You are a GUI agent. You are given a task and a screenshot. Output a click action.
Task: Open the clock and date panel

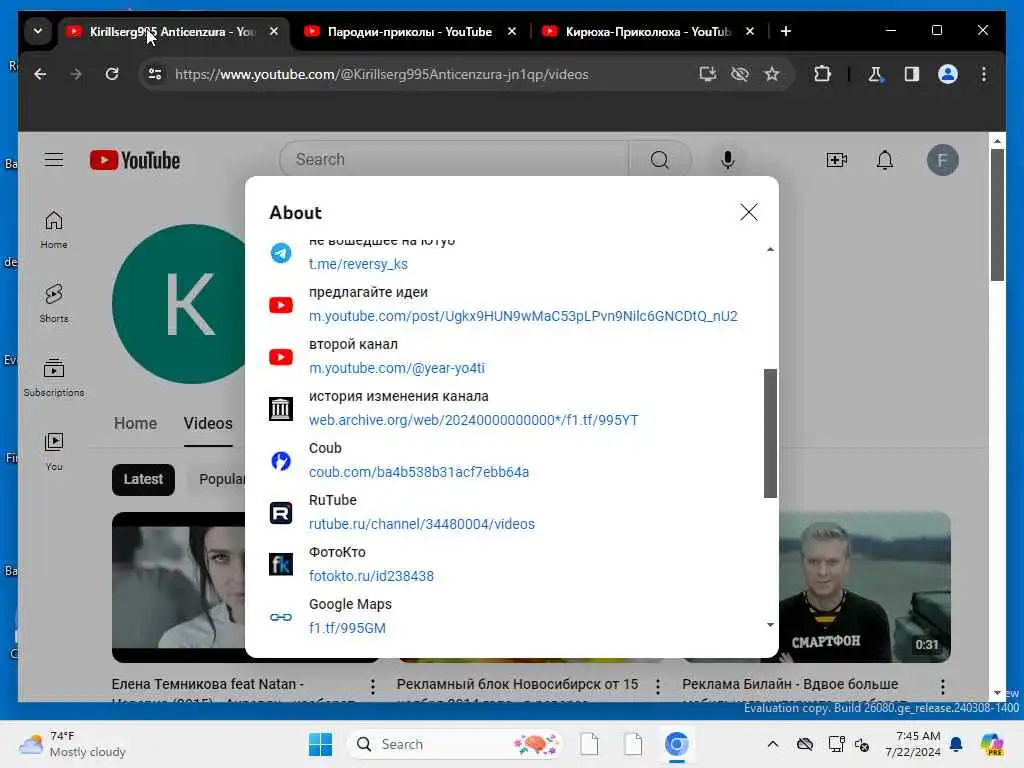click(913, 744)
